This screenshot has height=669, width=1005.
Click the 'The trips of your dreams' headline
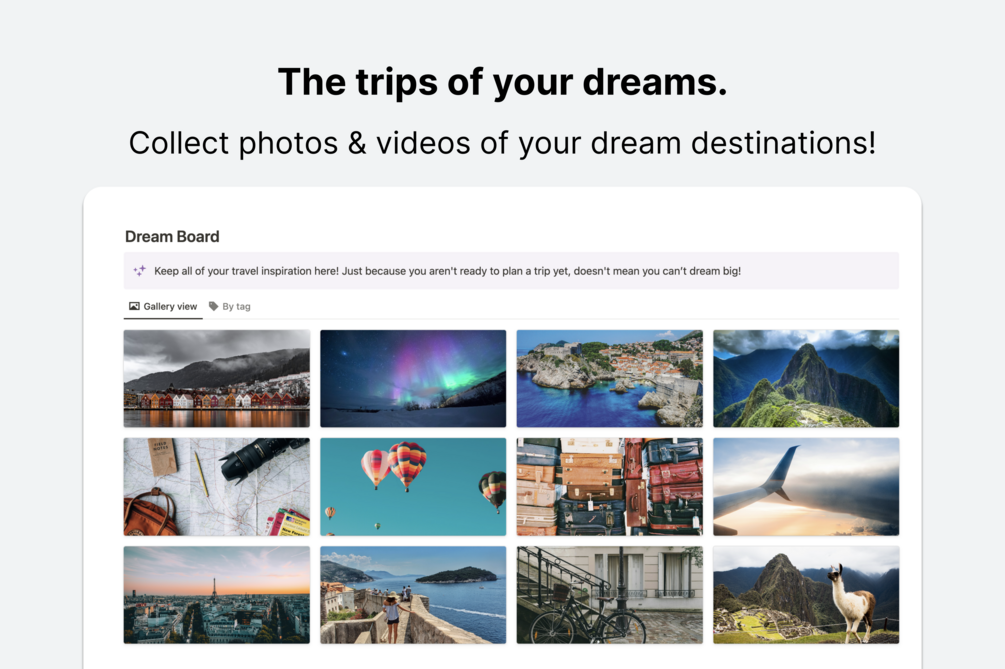click(x=502, y=82)
